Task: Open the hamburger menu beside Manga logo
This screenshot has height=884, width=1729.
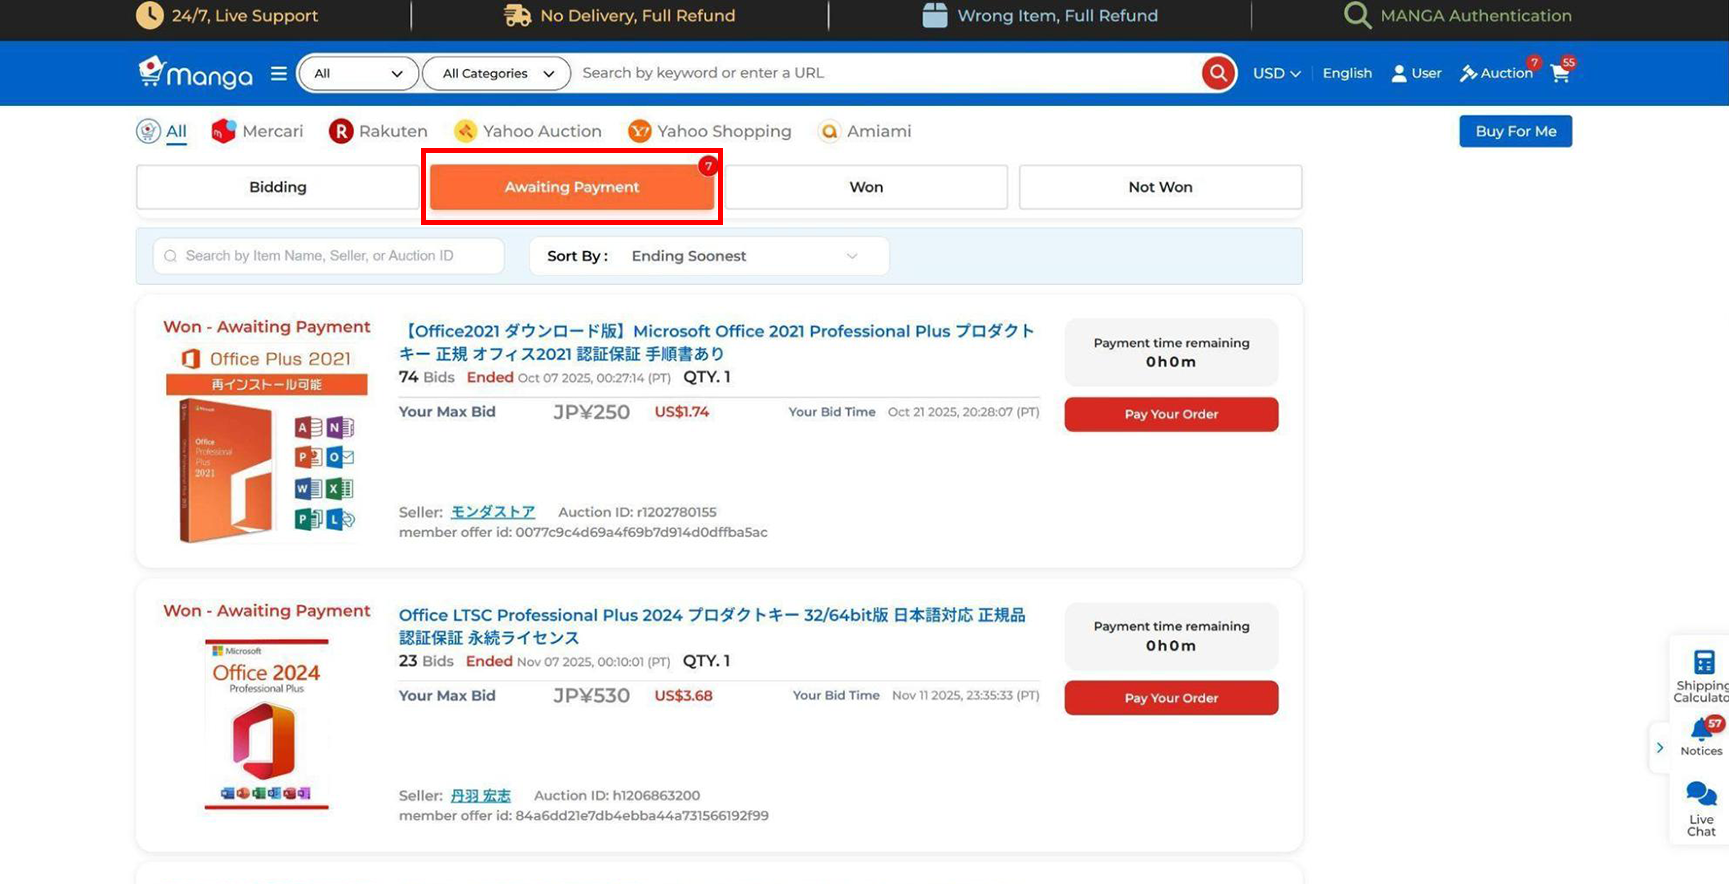Action: point(279,73)
